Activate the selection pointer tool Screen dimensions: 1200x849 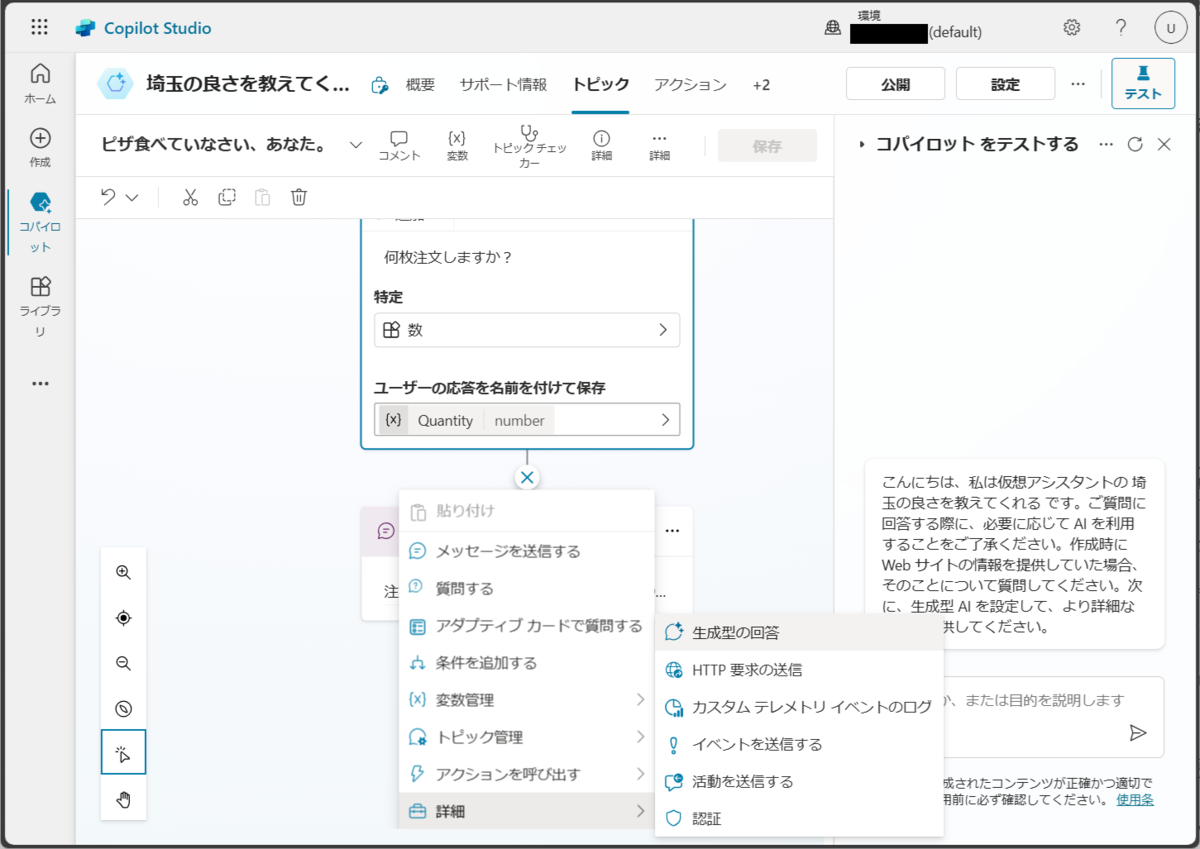[123, 752]
